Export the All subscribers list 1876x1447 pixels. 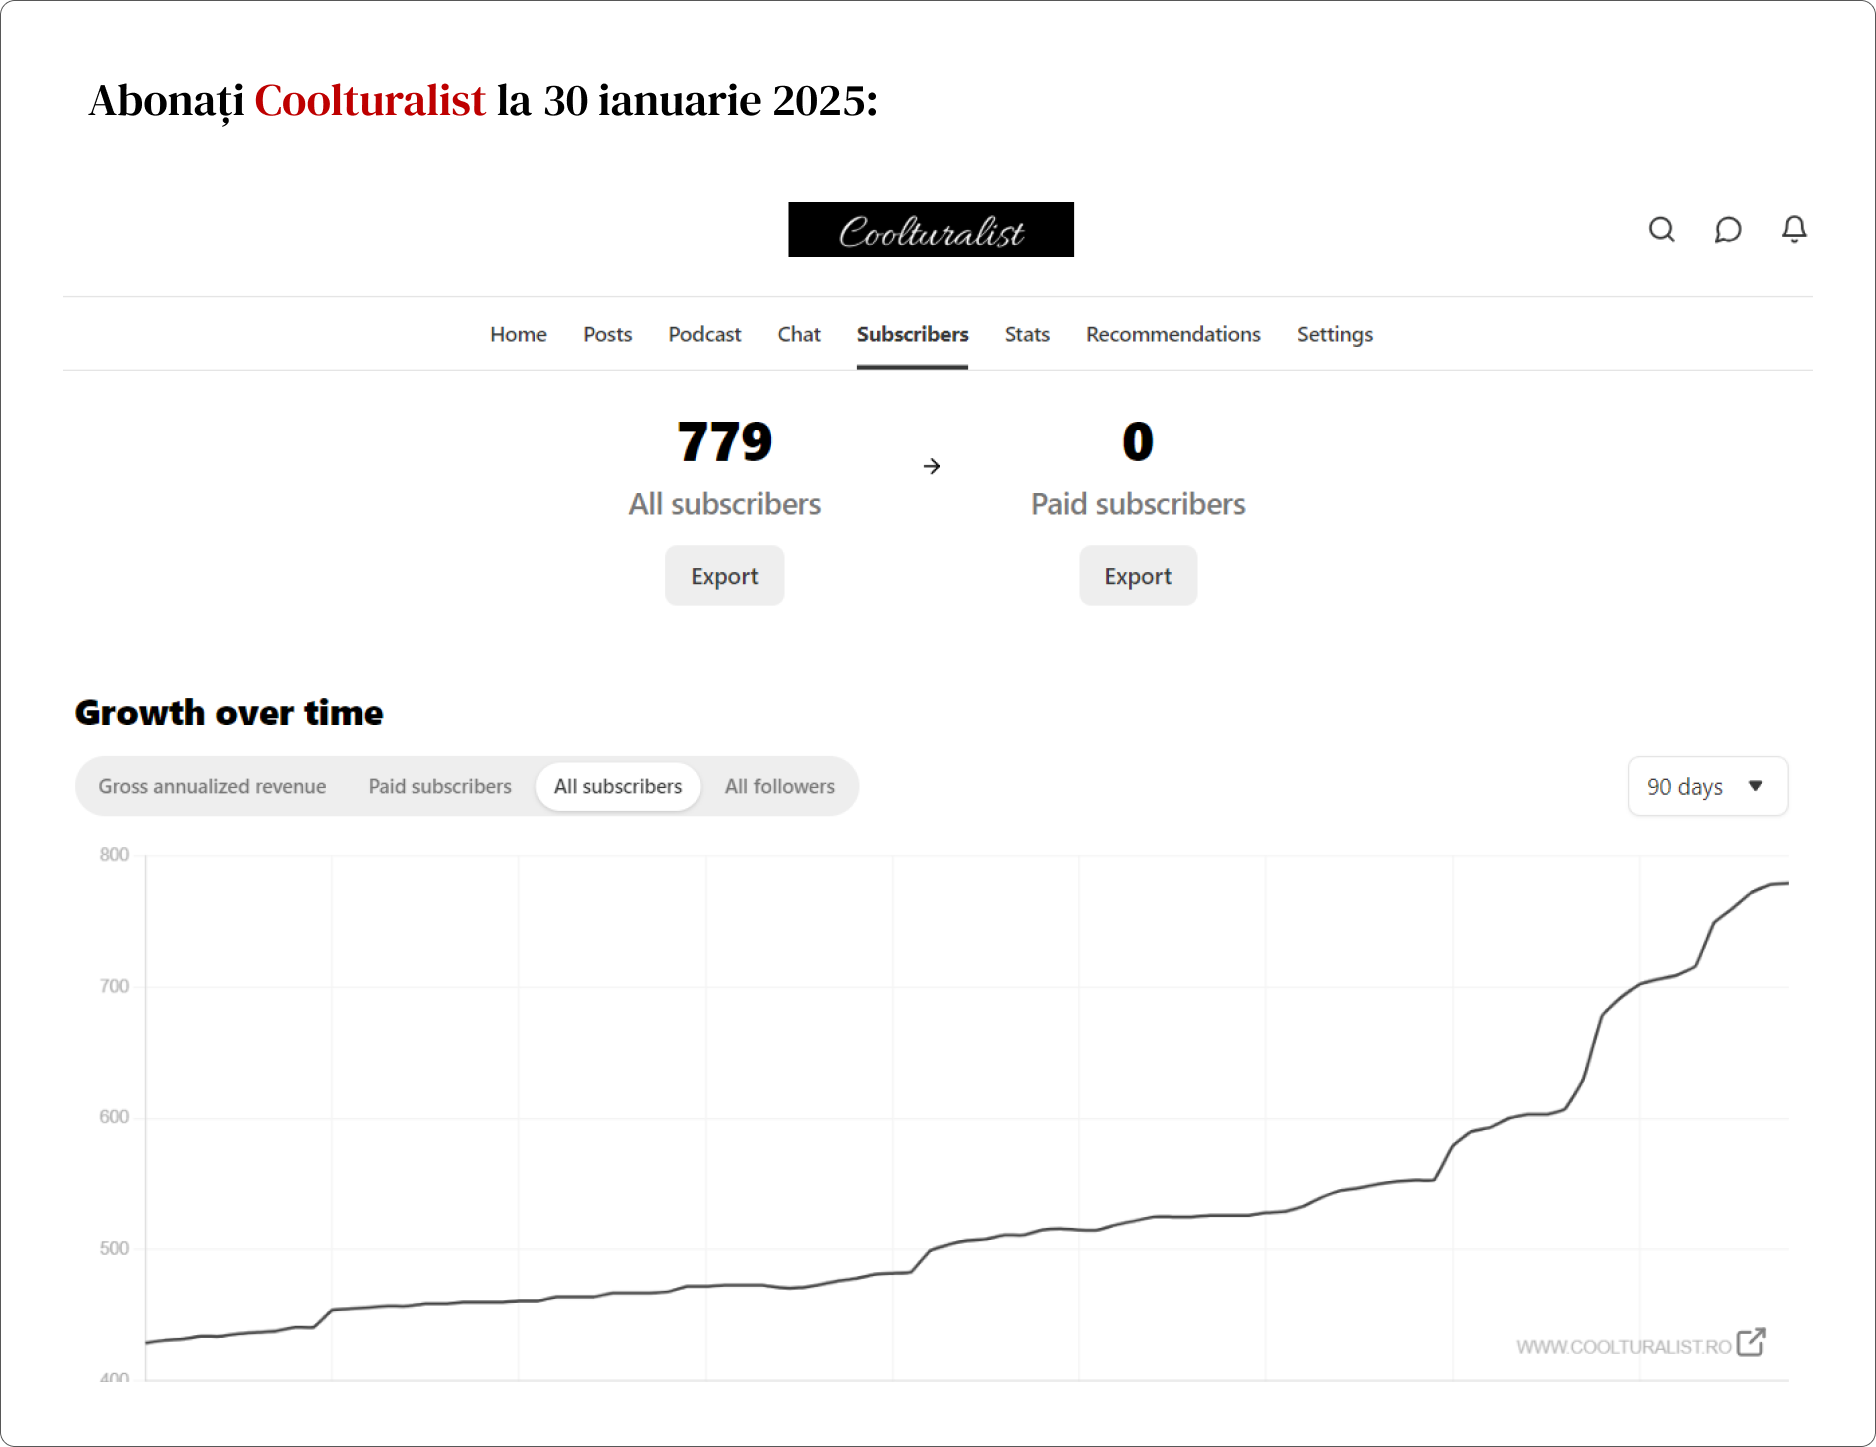[724, 576]
